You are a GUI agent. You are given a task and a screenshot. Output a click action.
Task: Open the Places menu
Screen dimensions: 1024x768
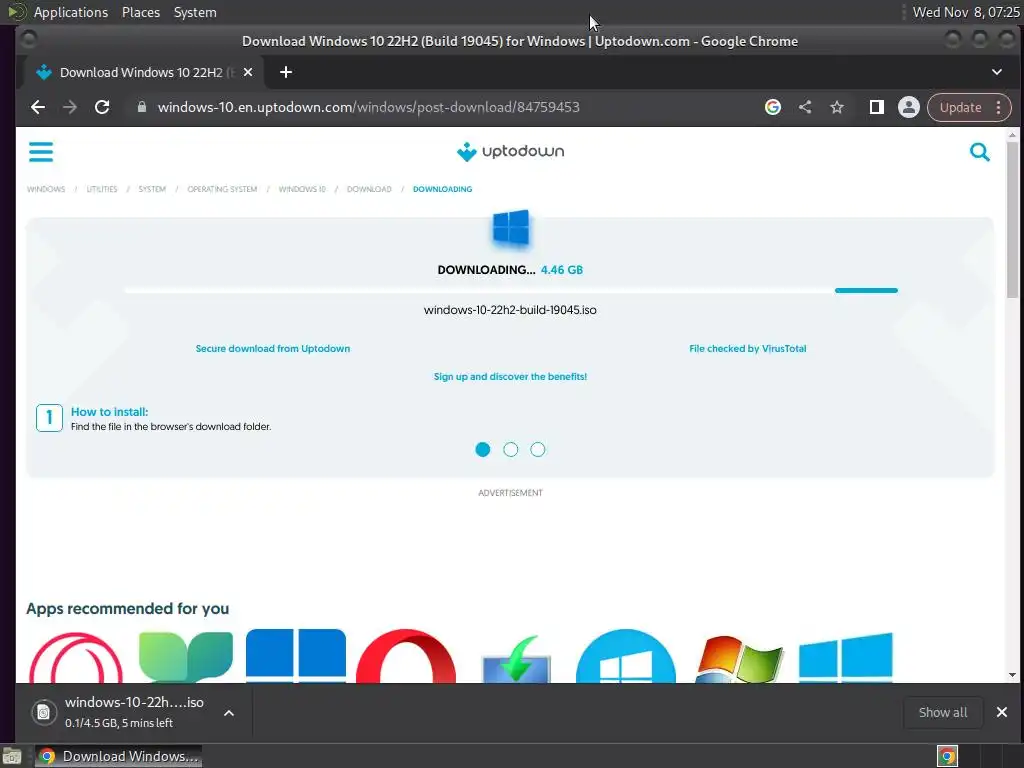pos(140,12)
